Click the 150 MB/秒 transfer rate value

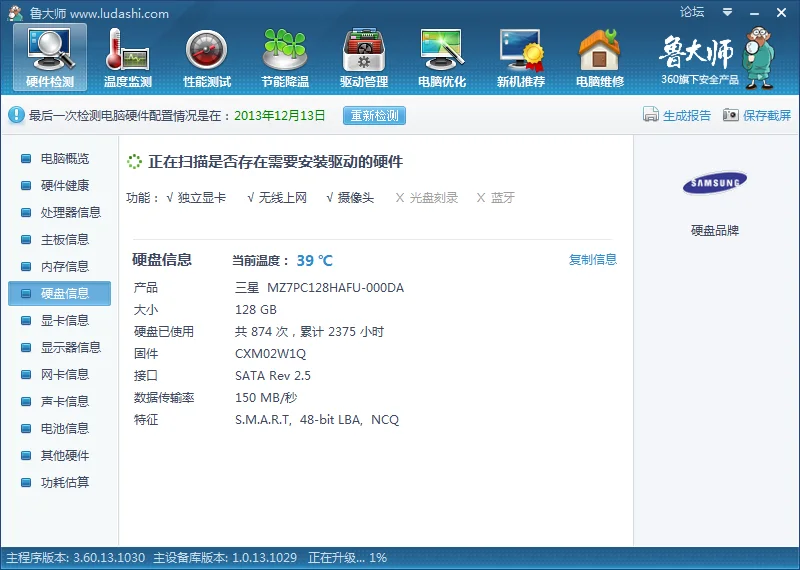(x=266, y=398)
